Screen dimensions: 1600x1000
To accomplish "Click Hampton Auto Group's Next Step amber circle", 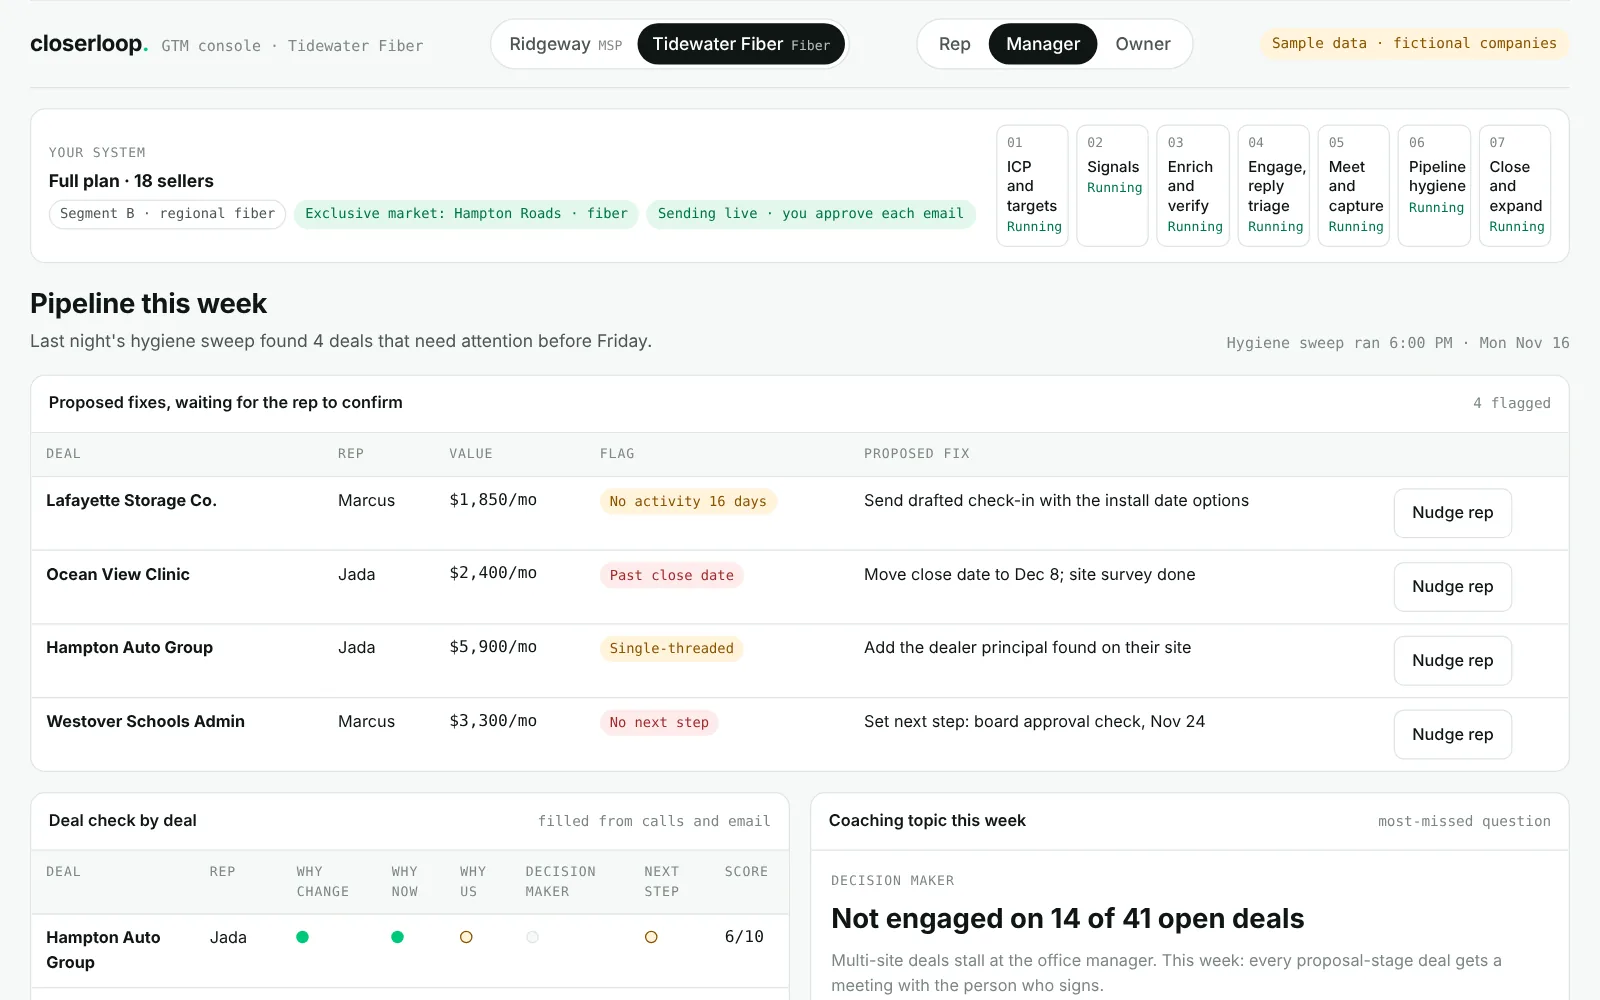I will (651, 937).
